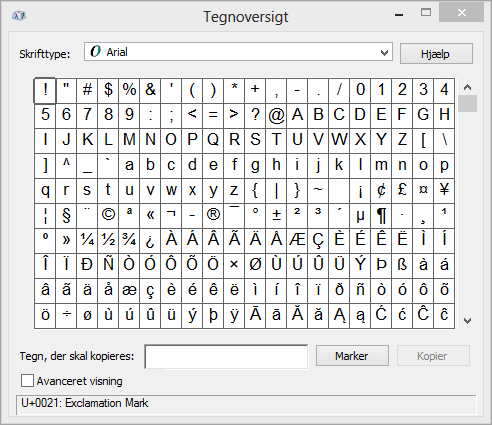Open the Skrifttype font dropdown
Screen dimensions: 492x425
pyautogui.click(x=238, y=52)
